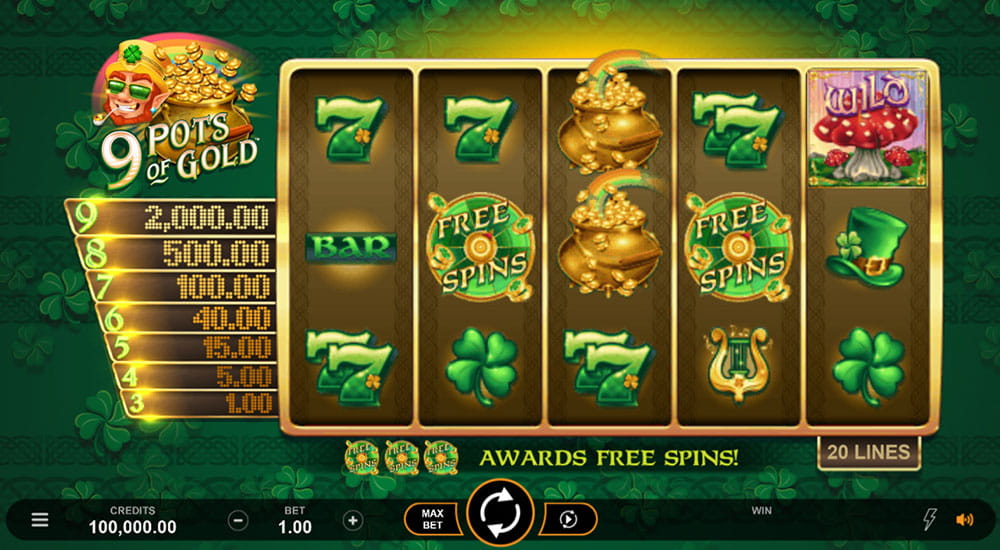Viewport: 1000px width, 550px height.
Task: Decrease bet with minus button
Action: pos(238,521)
